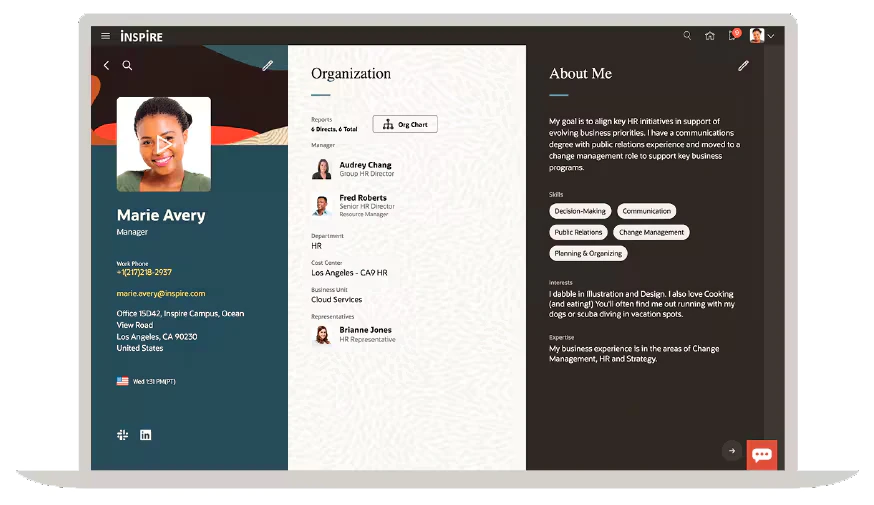Click the Organization heading

(351, 74)
